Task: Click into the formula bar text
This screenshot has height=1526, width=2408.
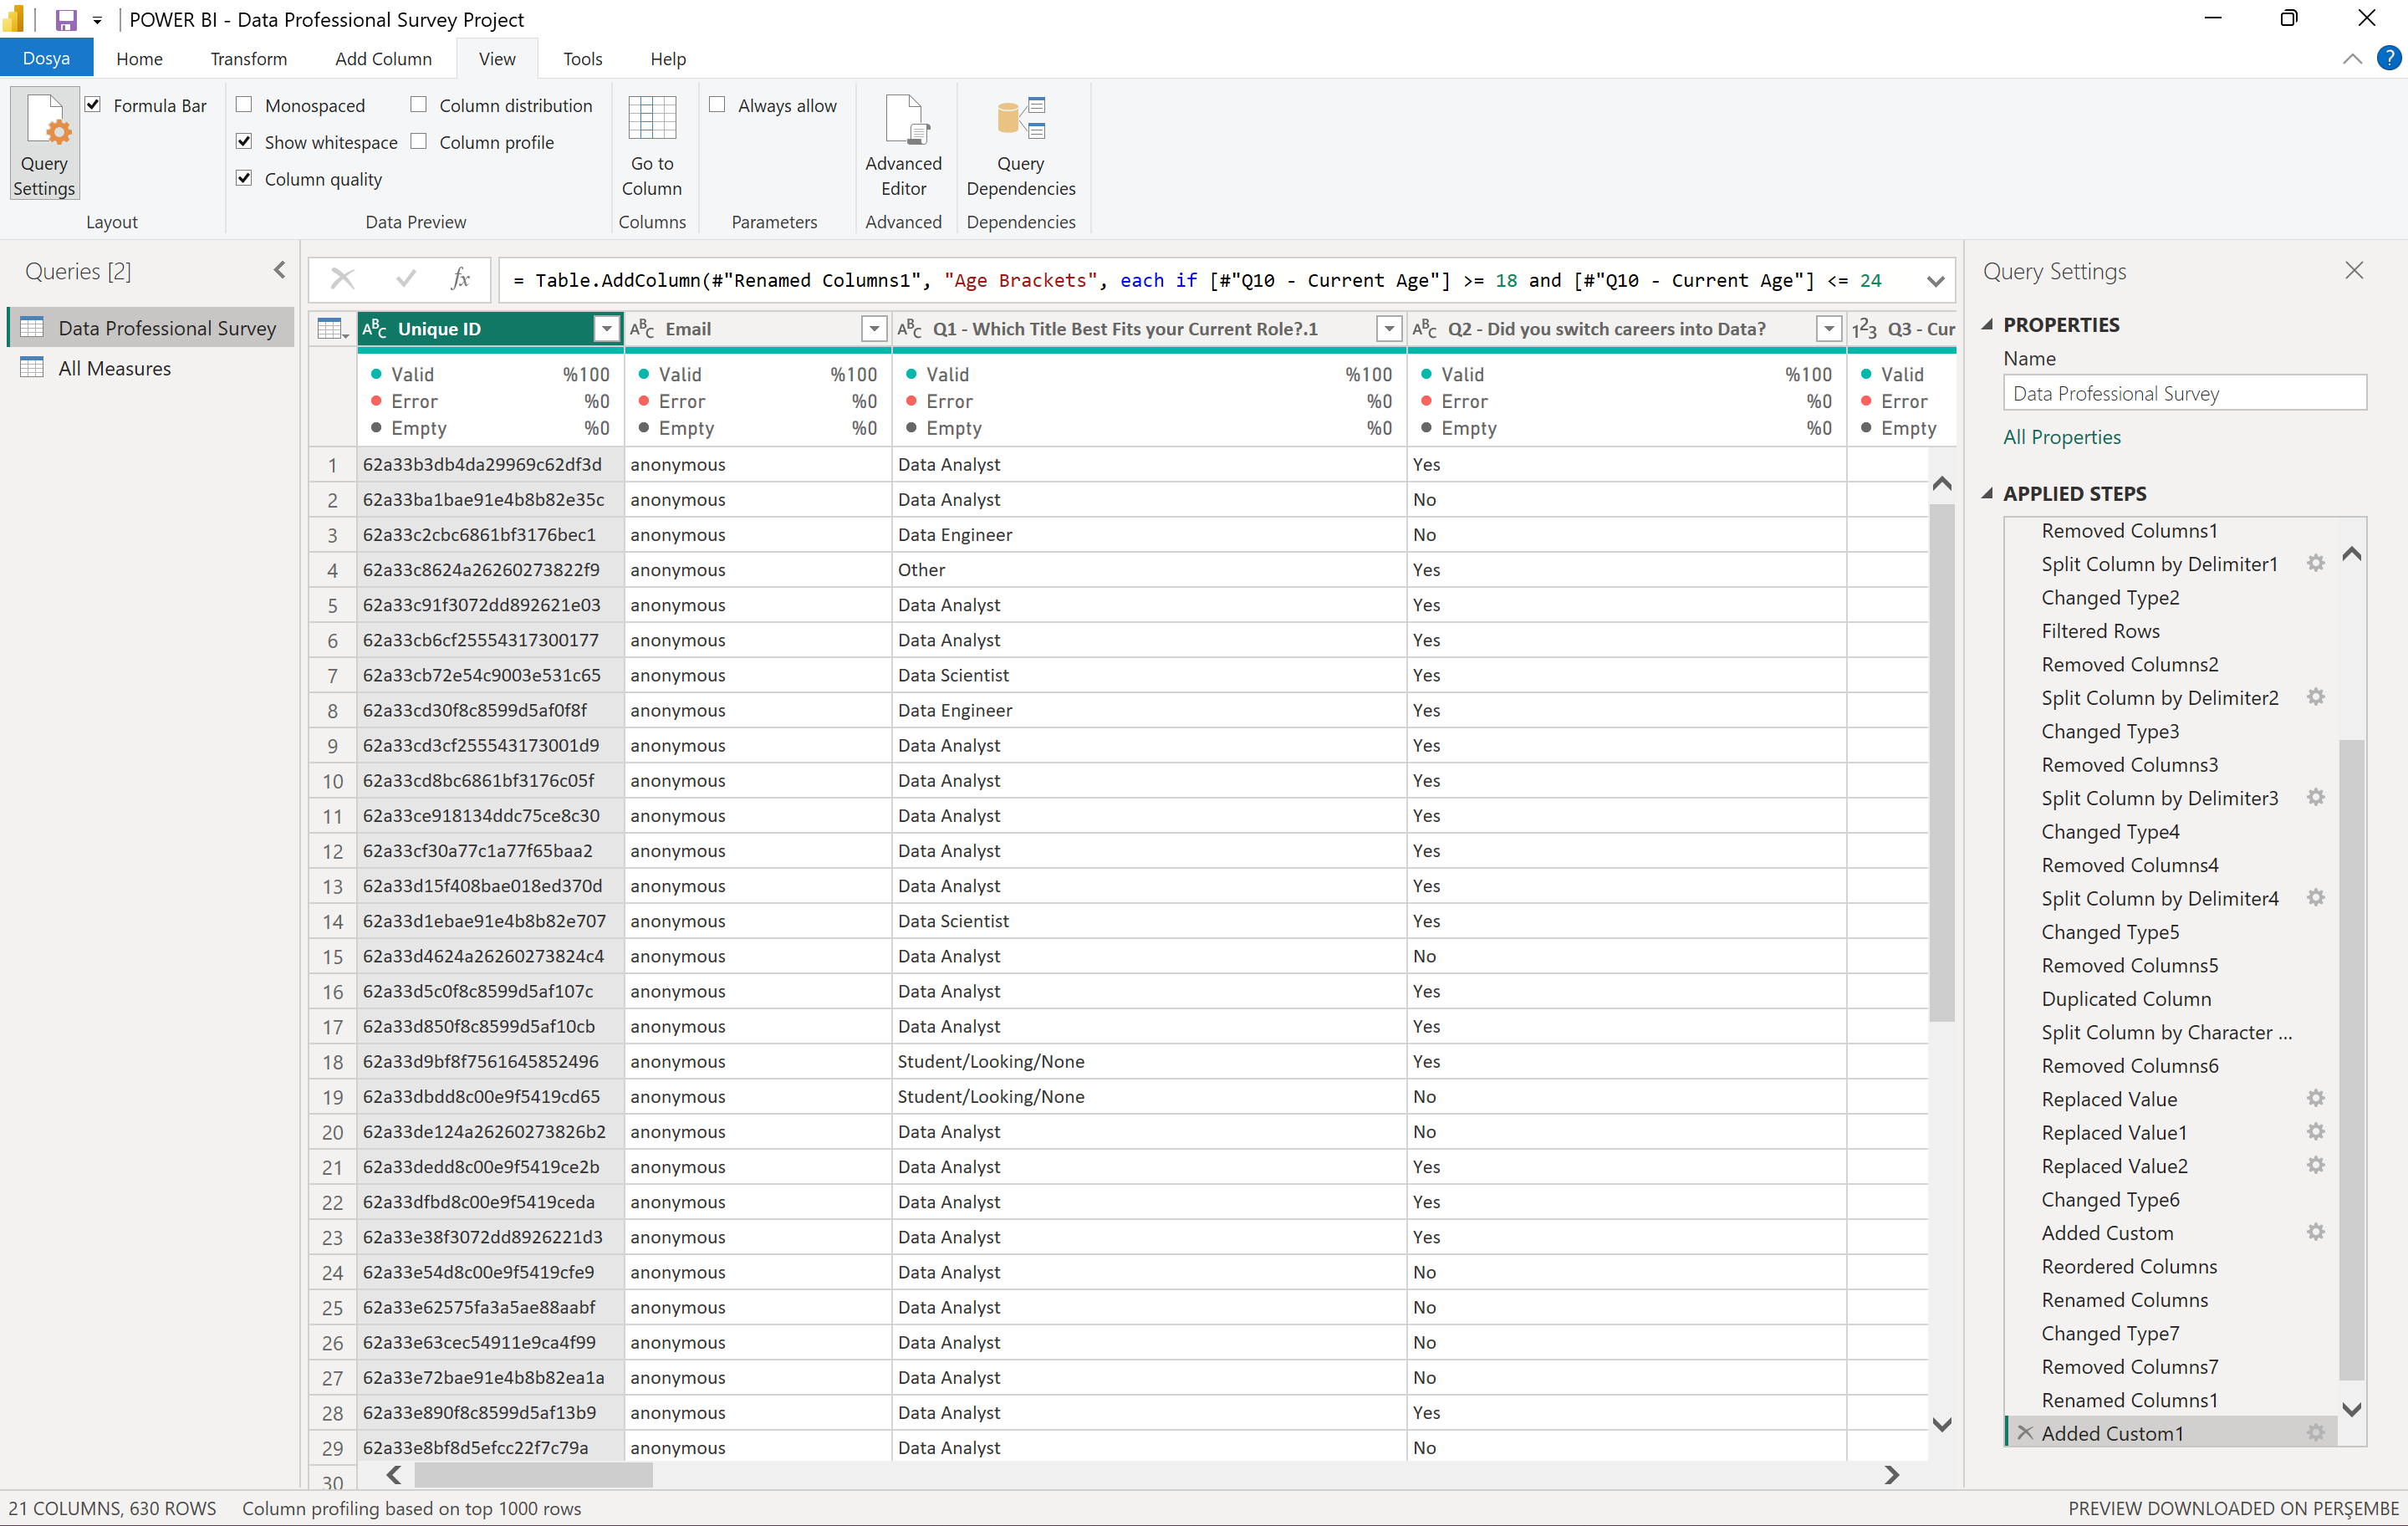Action: [x=1197, y=281]
